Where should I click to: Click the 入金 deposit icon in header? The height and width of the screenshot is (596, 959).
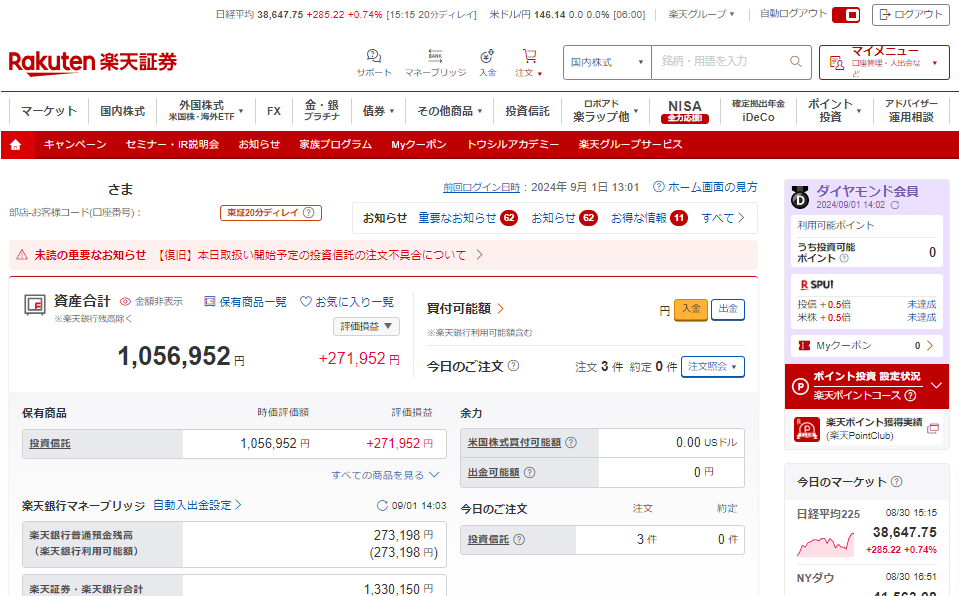tap(487, 56)
